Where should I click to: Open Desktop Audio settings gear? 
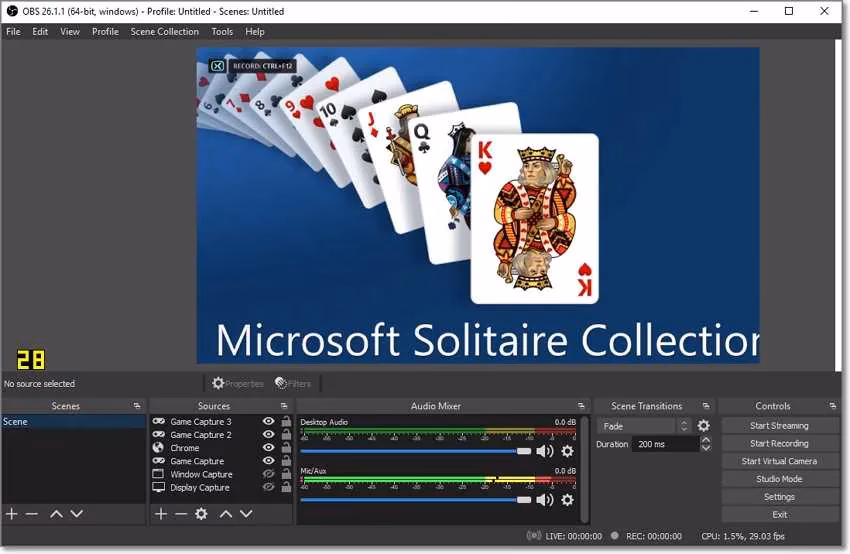point(567,451)
